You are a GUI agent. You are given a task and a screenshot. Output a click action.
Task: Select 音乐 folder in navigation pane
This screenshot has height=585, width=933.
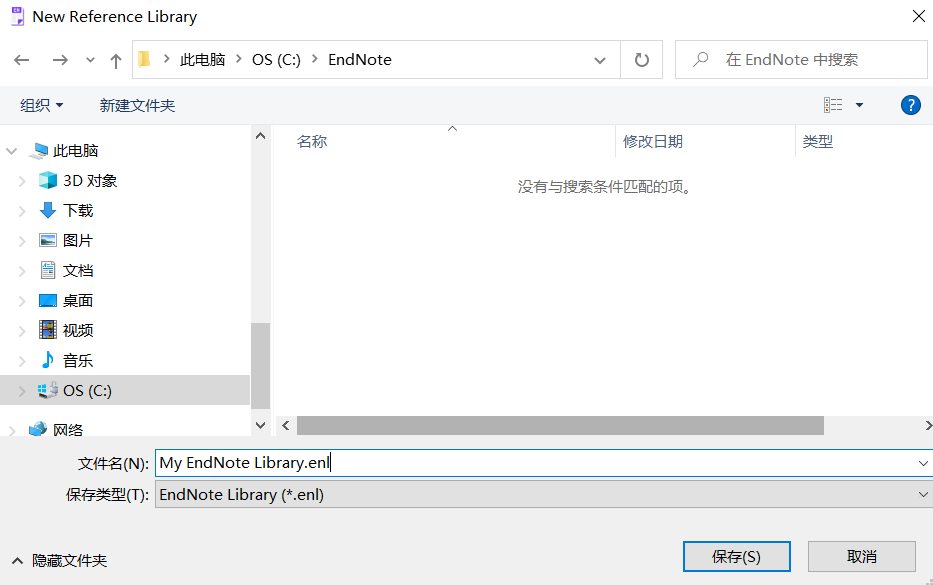tap(78, 361)
